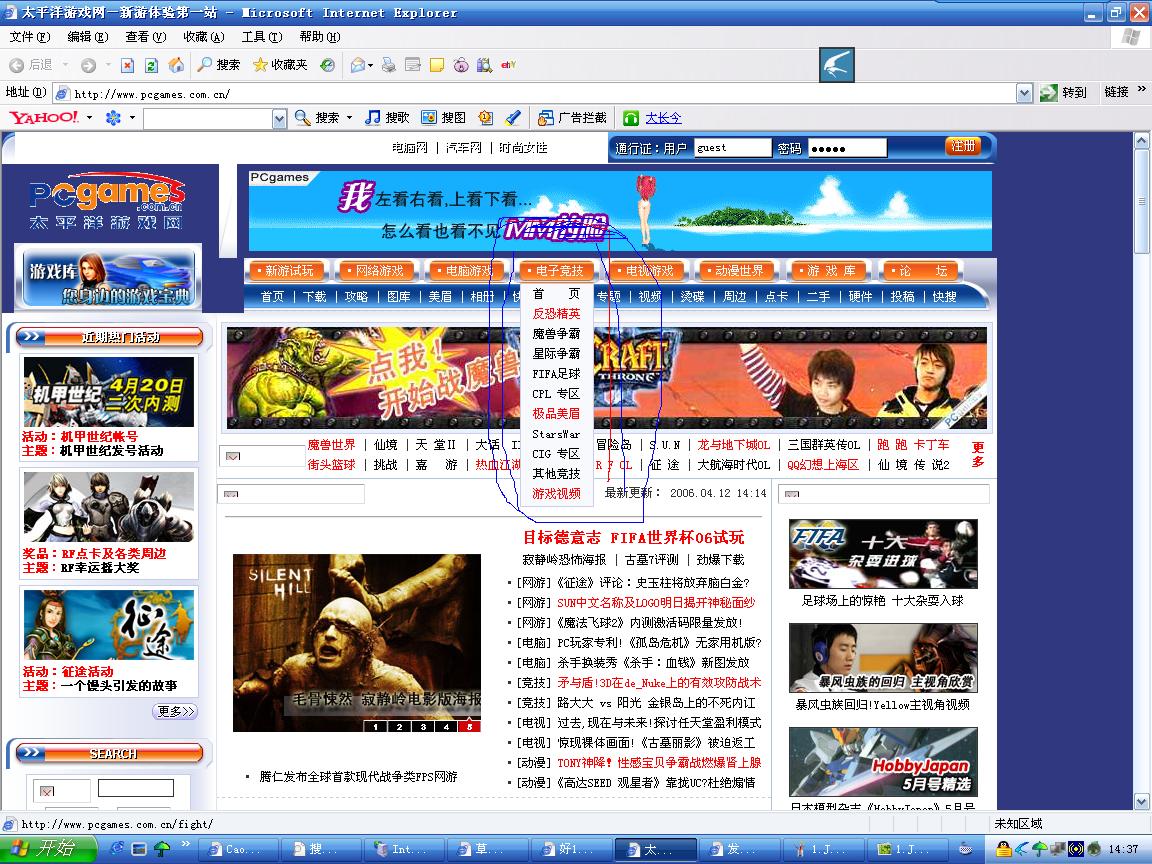Screen dimensions: 1152x864
Task: Open the 收藏(A) menu
Action: pyautogui.click(x=204, y=36)
